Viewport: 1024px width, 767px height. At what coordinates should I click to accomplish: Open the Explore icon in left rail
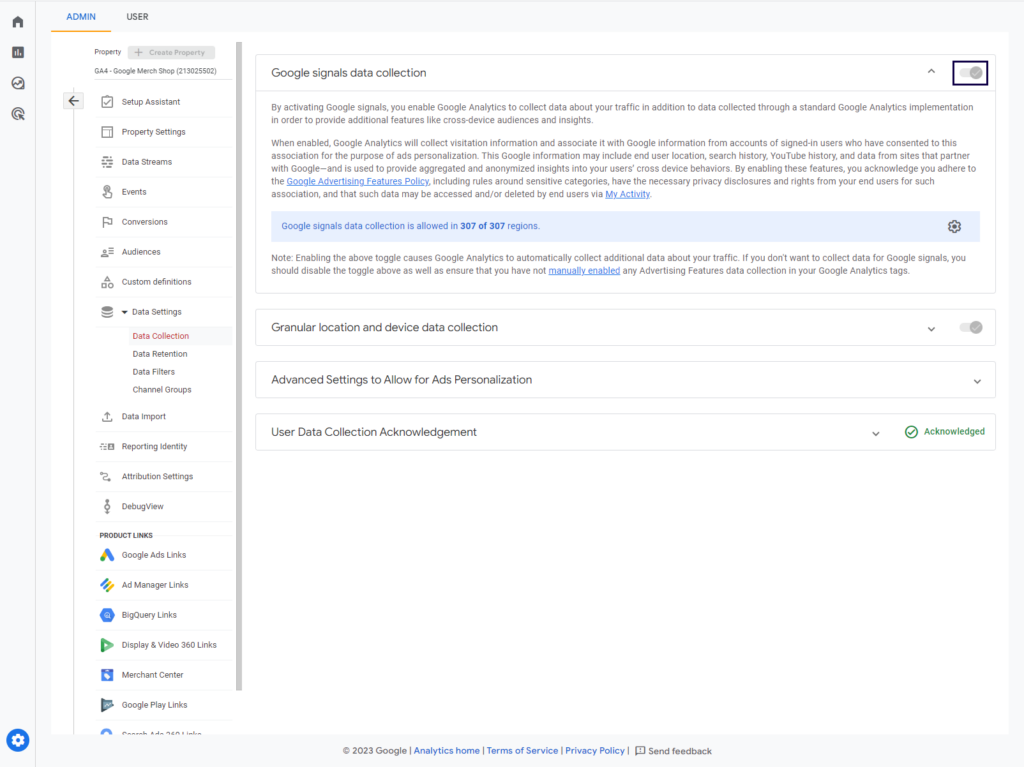(18, 83)
